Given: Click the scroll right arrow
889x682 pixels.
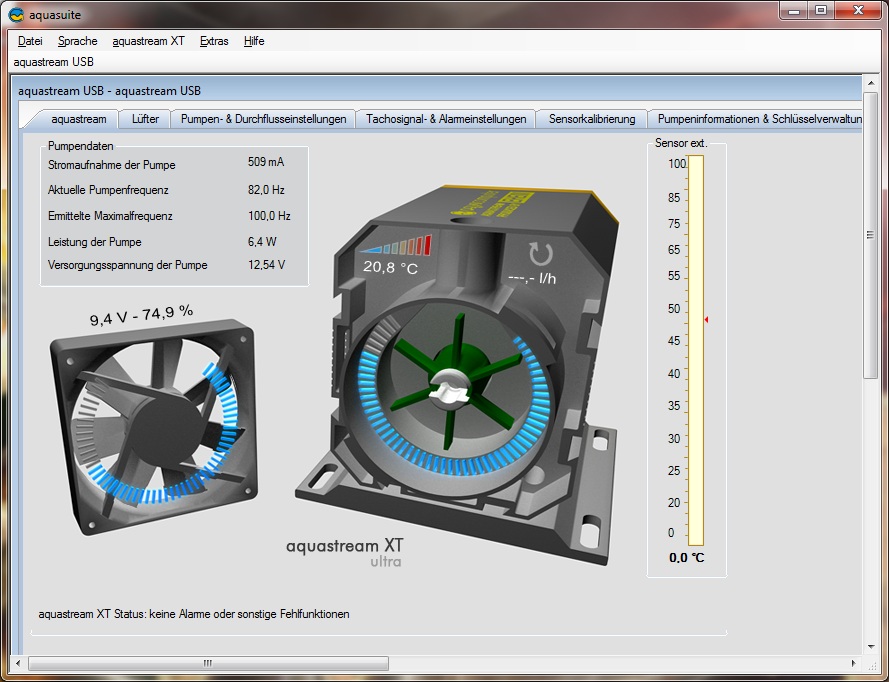Looking at the screenshot, I should [x=854, y=663].
